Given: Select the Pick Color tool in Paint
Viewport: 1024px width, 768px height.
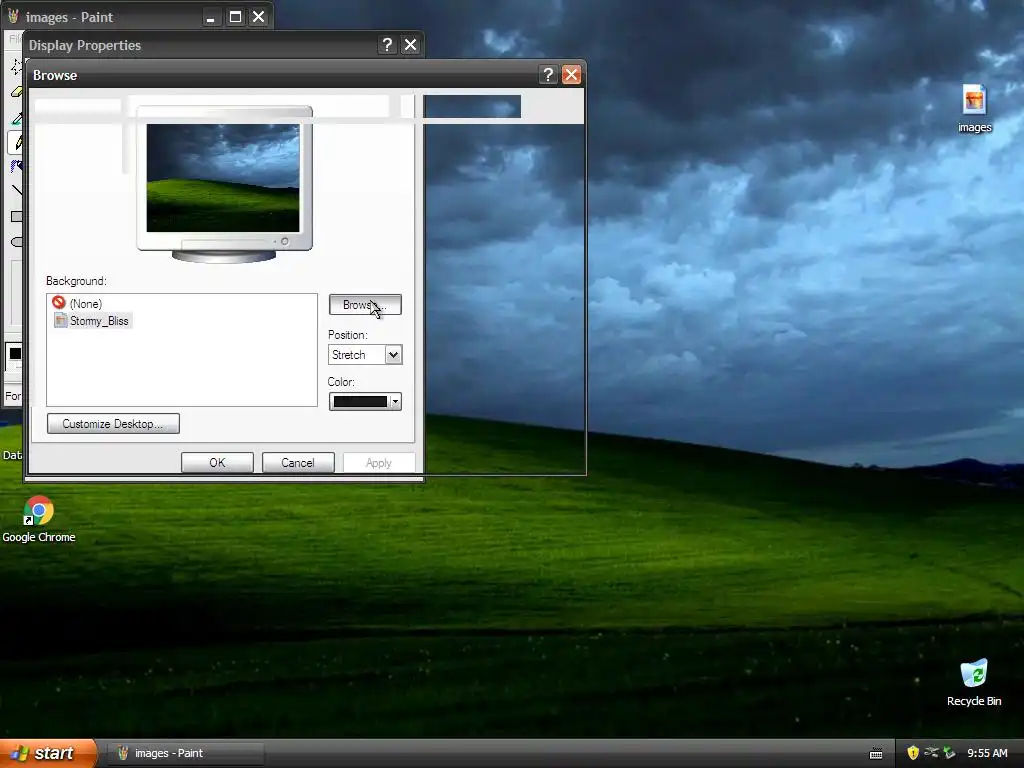Looking at the screenshot, I should coord(16,118).
